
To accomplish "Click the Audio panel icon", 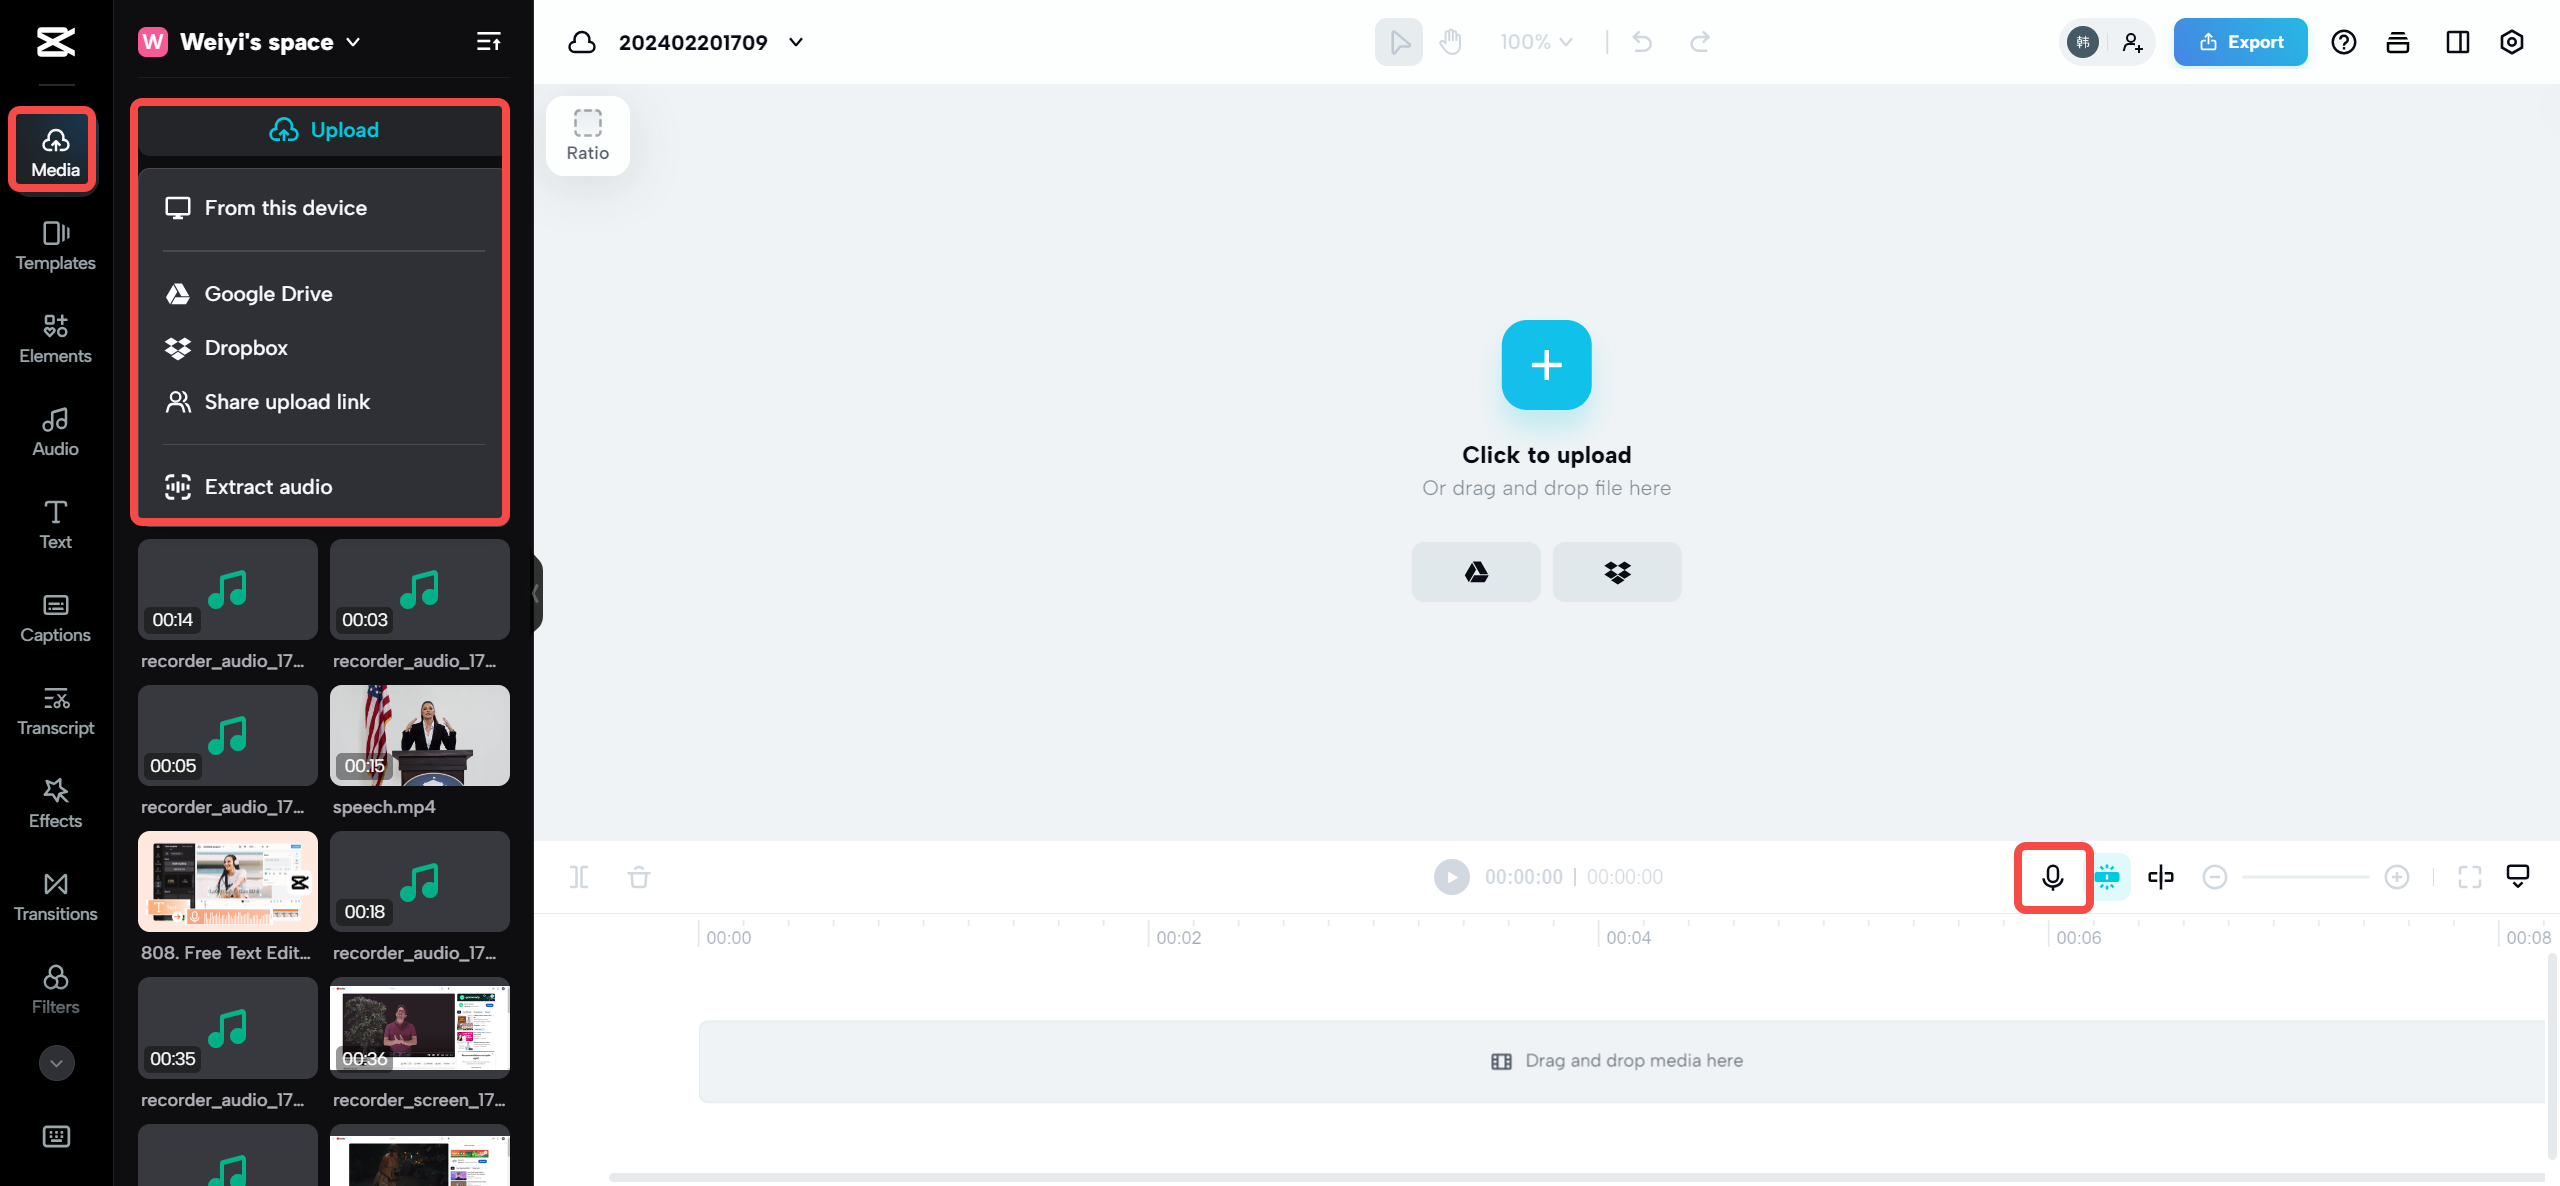I will 54,431.
